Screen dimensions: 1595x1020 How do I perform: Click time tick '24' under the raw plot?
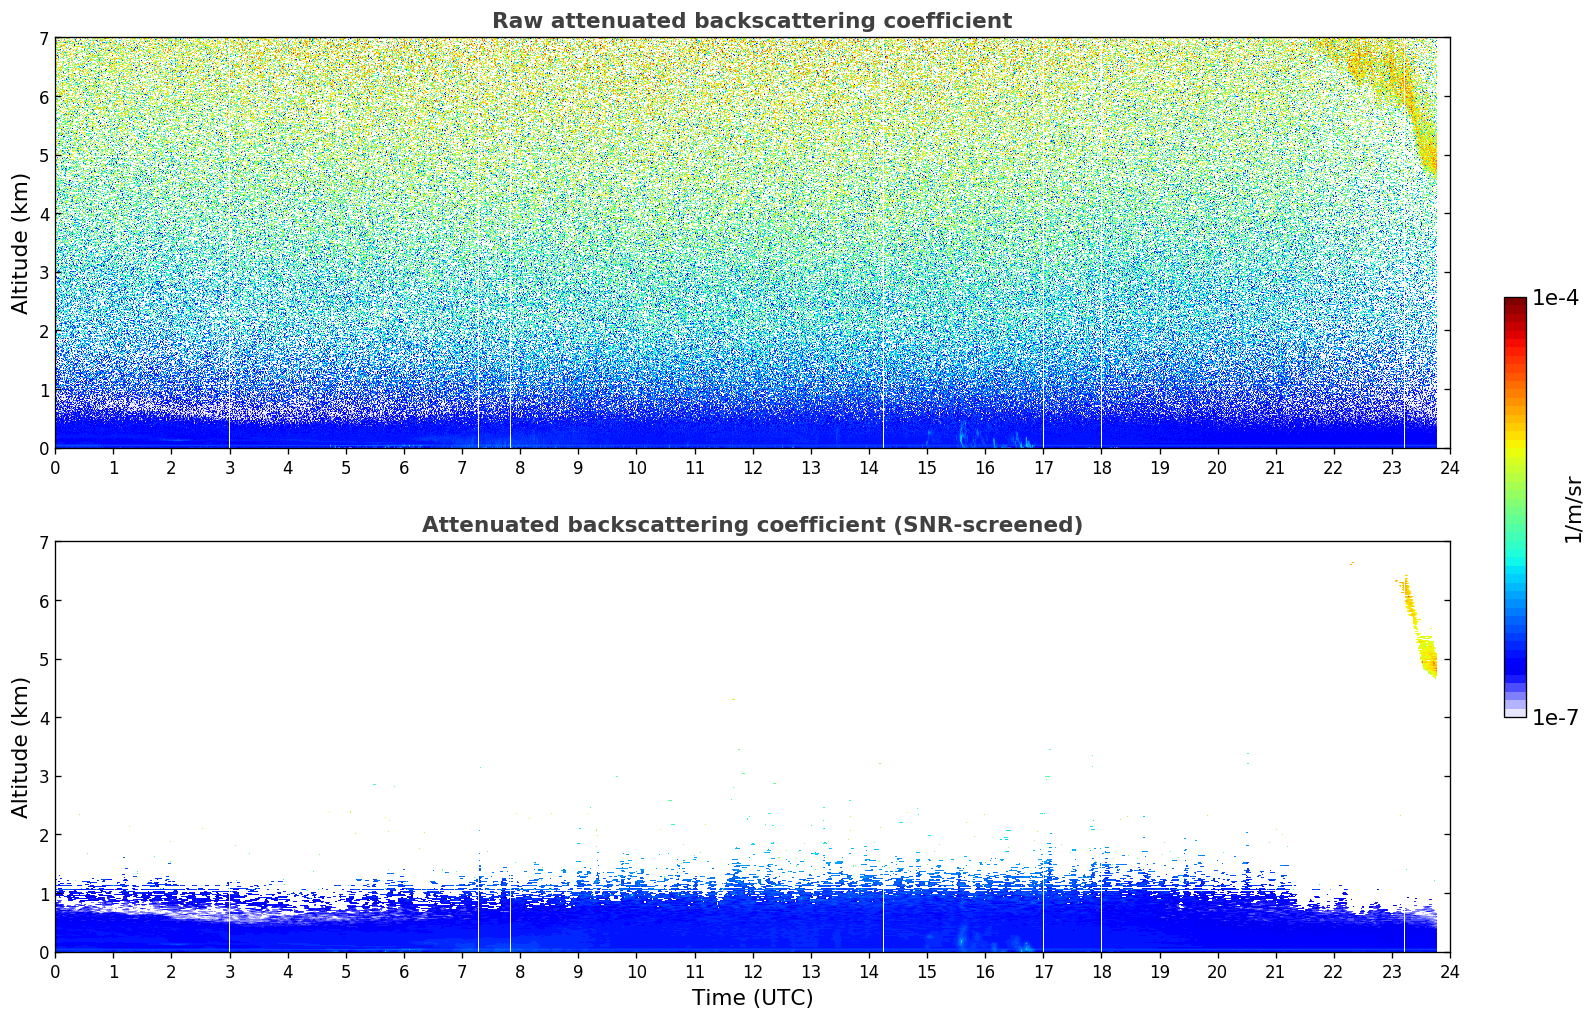coord(1450,467)
